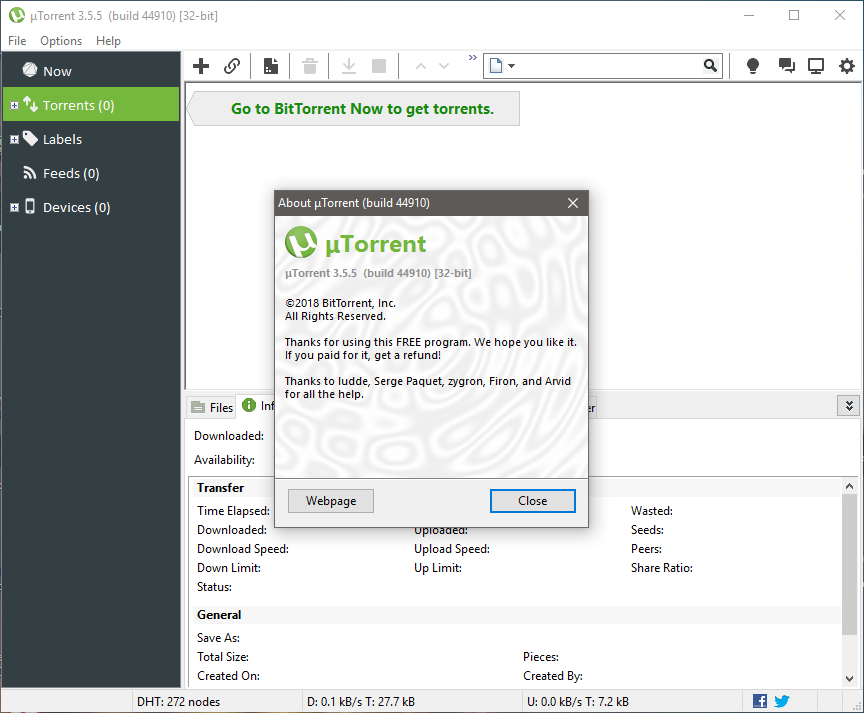Select Torrents (0) in sidebar
The width and height of the screenshot is (864, 713).
(91, 105)
